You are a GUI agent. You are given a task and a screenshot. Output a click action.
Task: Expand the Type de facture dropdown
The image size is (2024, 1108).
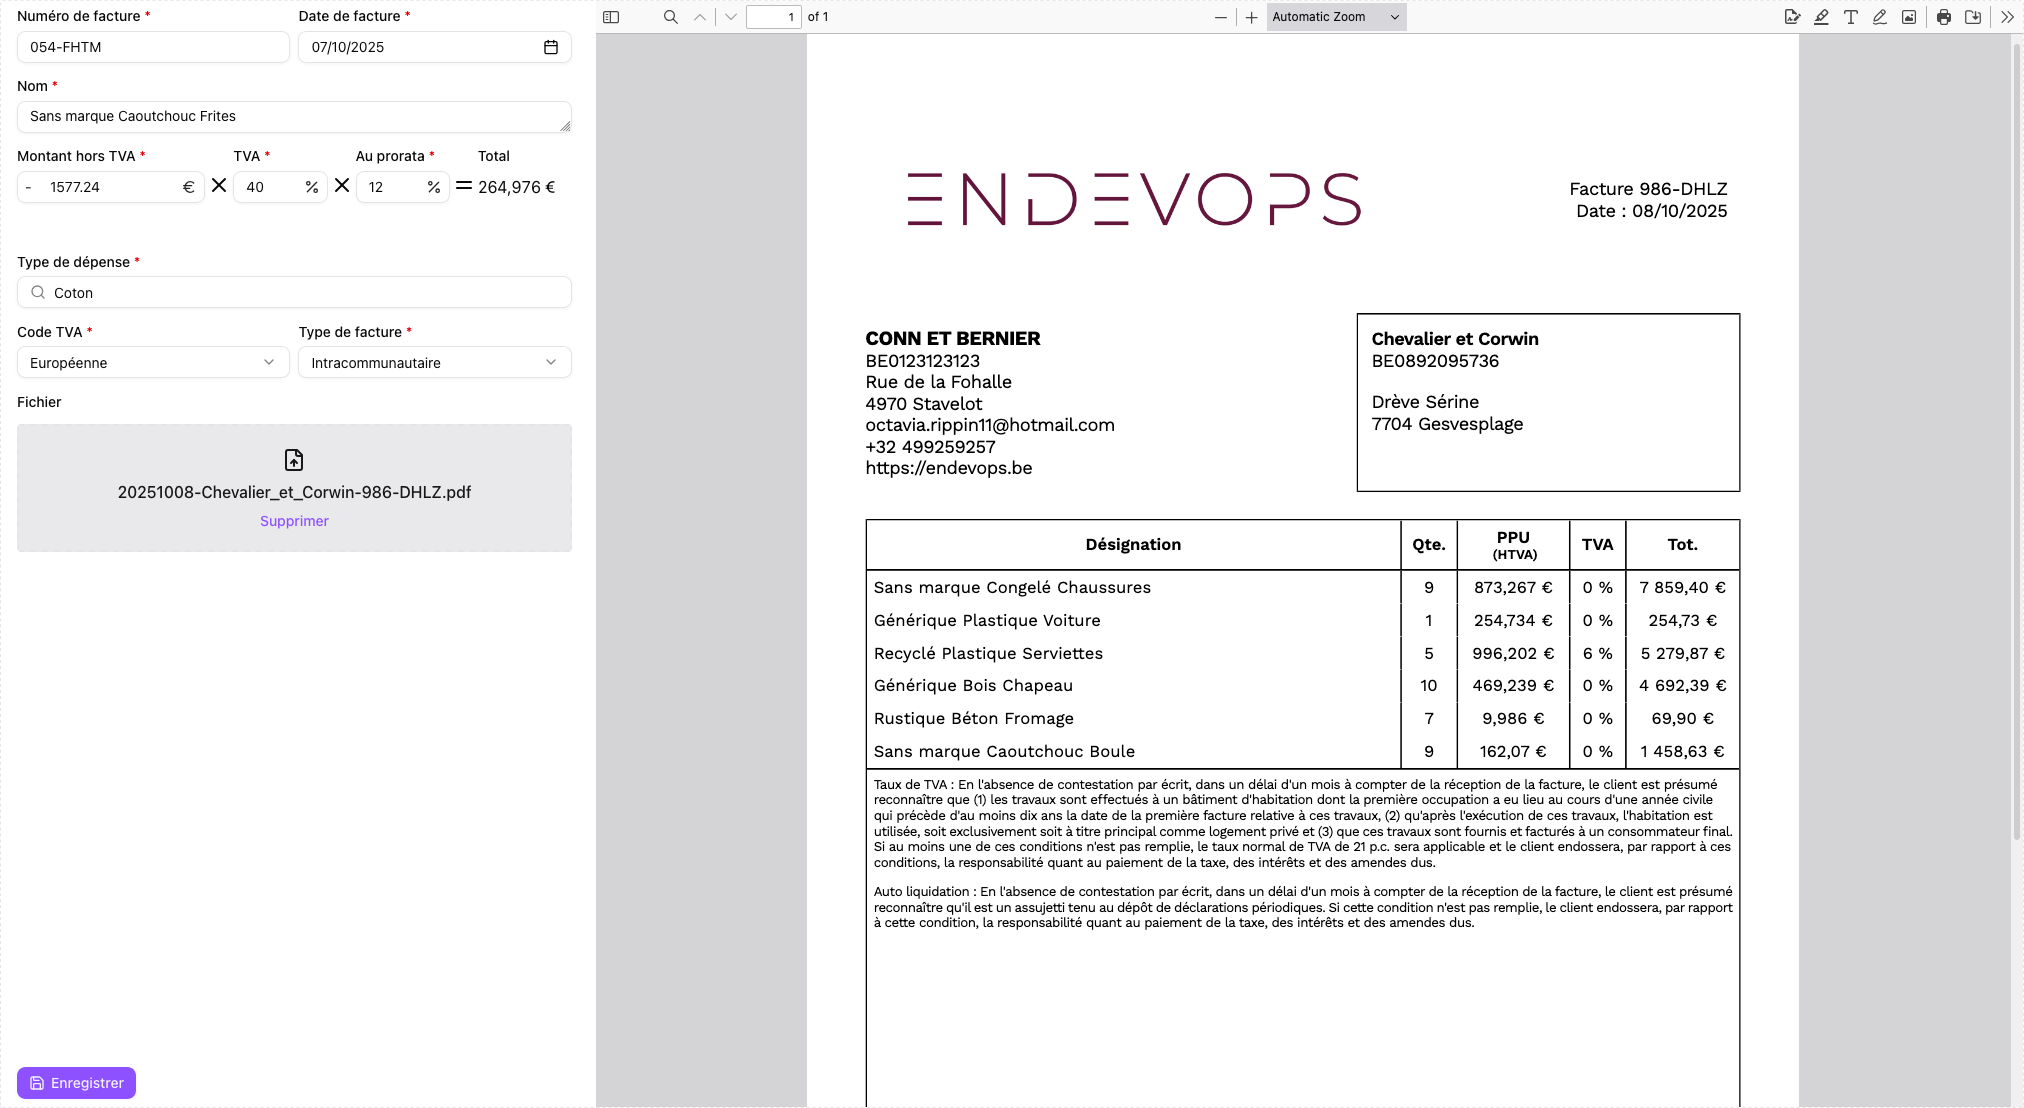point(434,362)
